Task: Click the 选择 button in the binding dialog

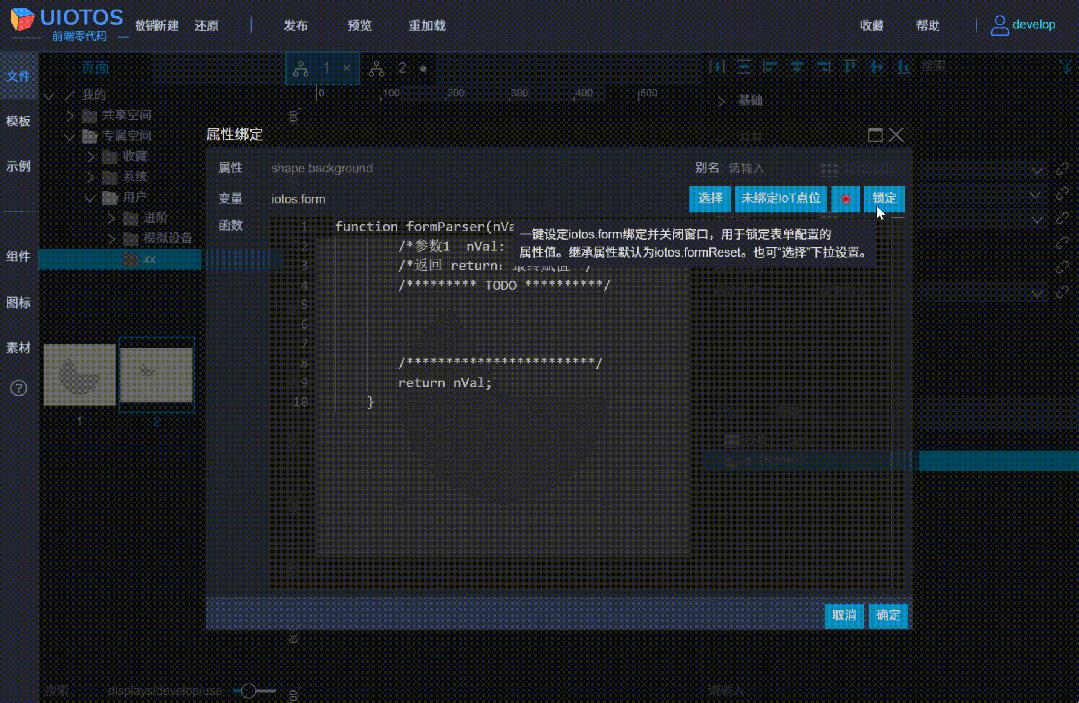Action: click(710, 198)
